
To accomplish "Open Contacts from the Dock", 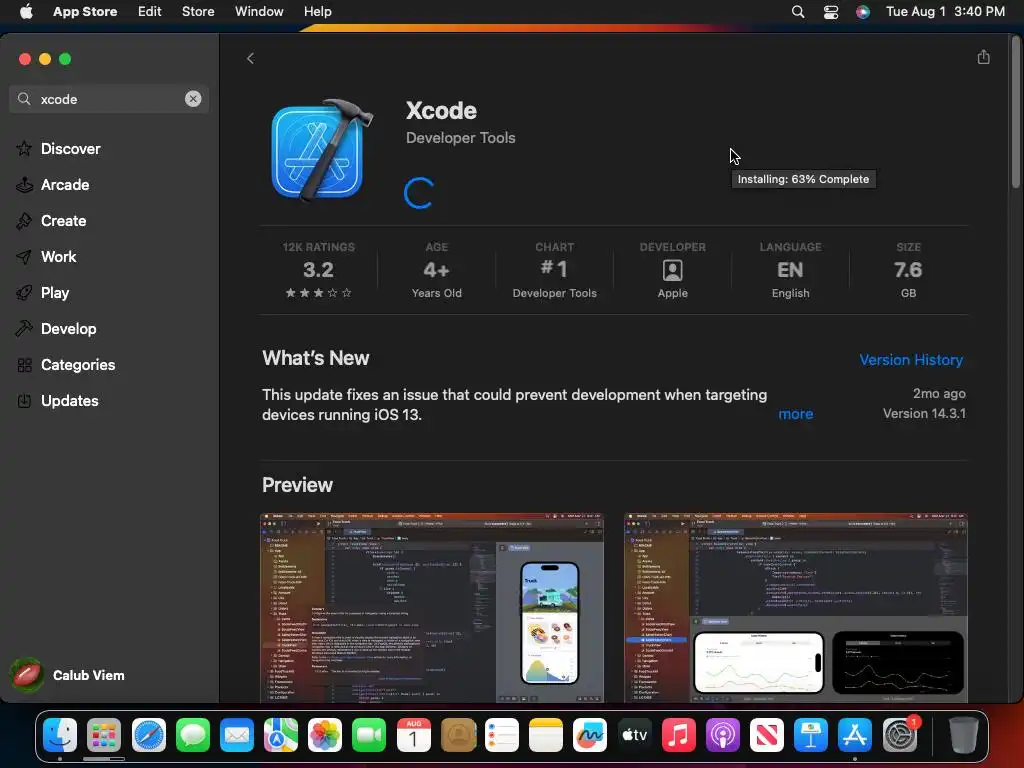I will [x=458, y=735].
